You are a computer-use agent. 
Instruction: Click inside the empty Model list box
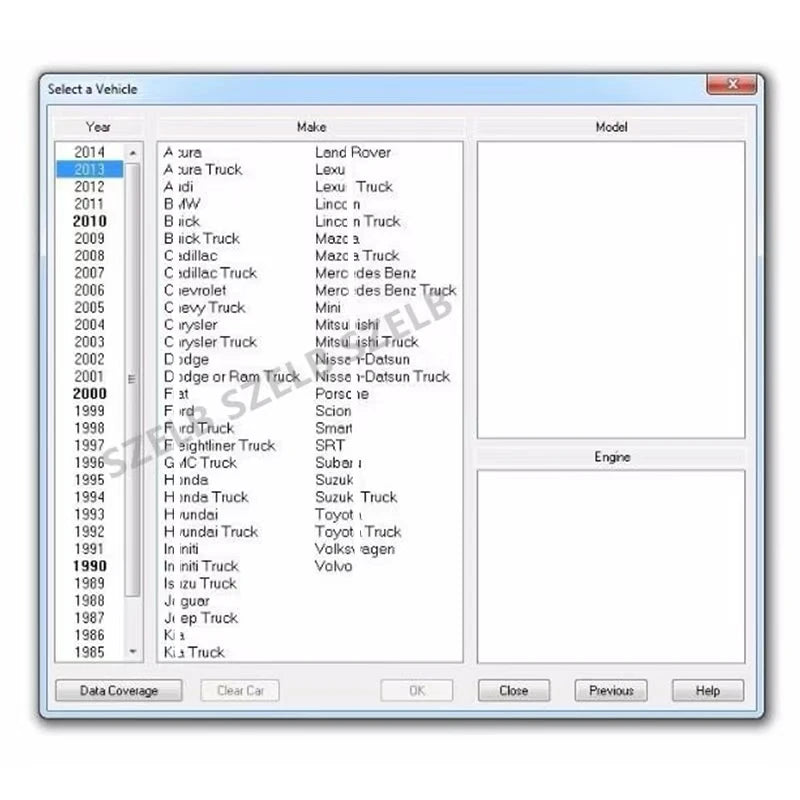(611, 289)
